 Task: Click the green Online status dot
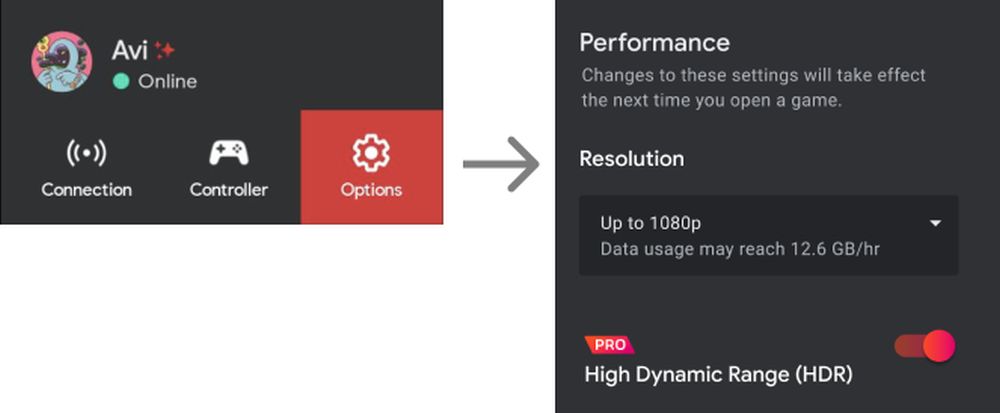[x=121, y=81]
